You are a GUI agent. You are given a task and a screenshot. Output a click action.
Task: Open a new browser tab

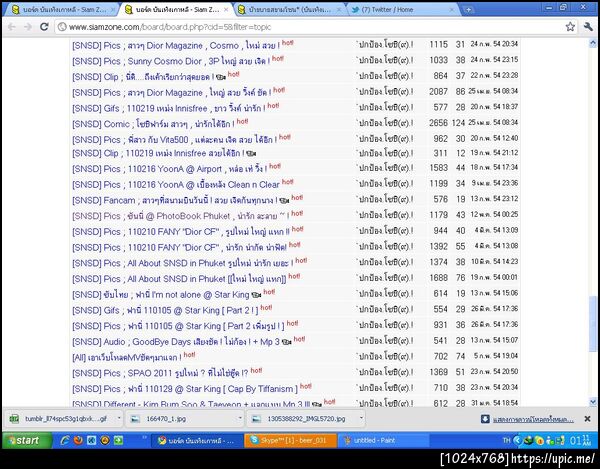coord(468,10)
